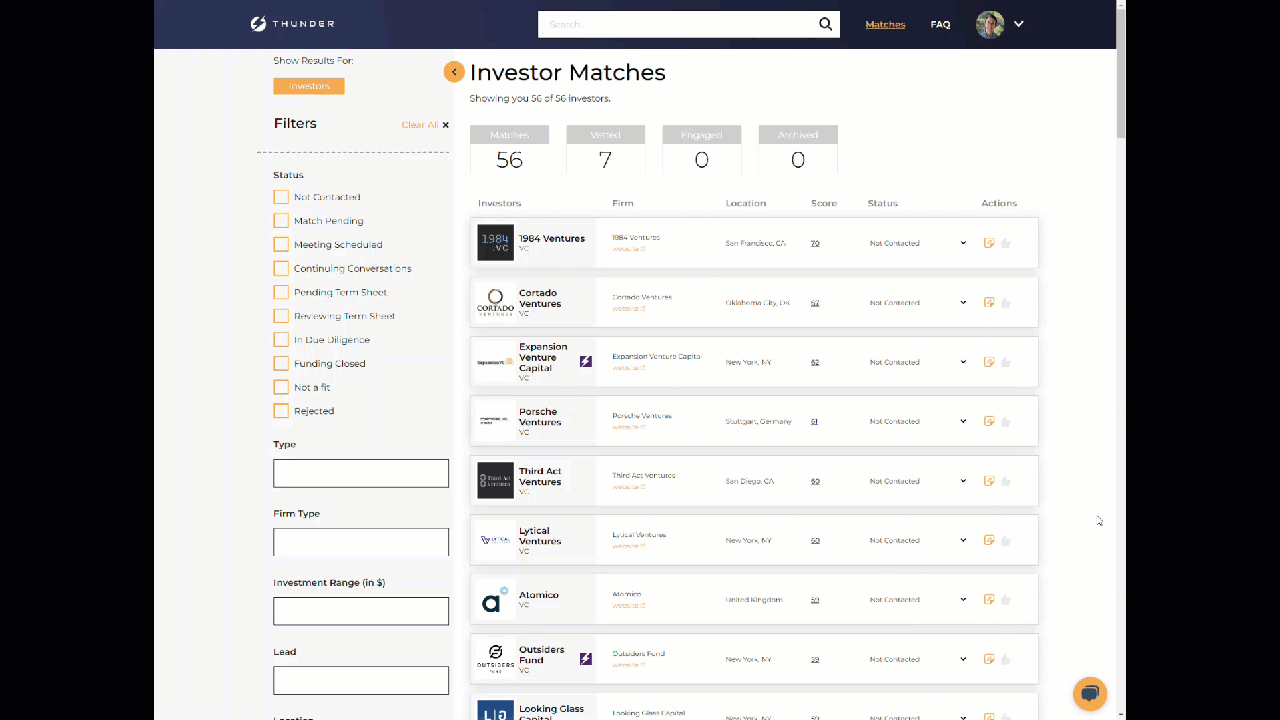Open the notes icon for Porsche Ventures
Image resolution: width=1280 pixels, height=720 pixels.
pos(989,421)
